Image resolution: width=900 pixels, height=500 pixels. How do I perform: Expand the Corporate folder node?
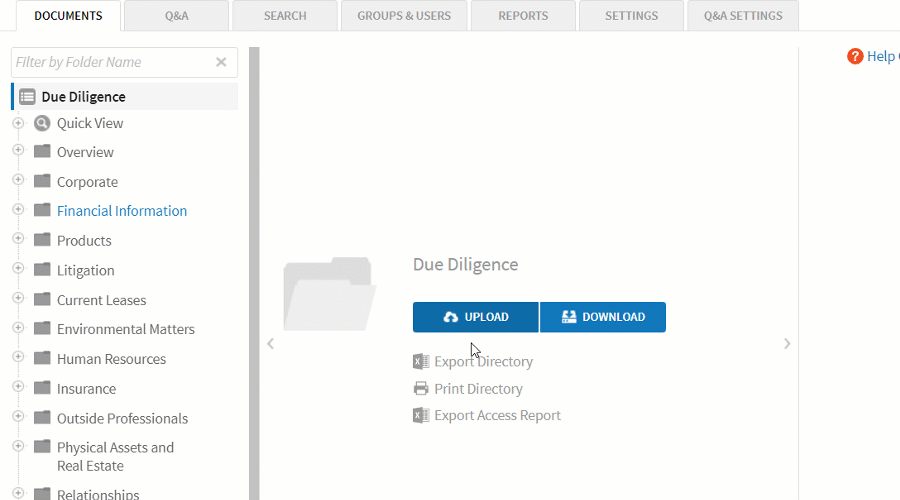[x=18, y=180]
